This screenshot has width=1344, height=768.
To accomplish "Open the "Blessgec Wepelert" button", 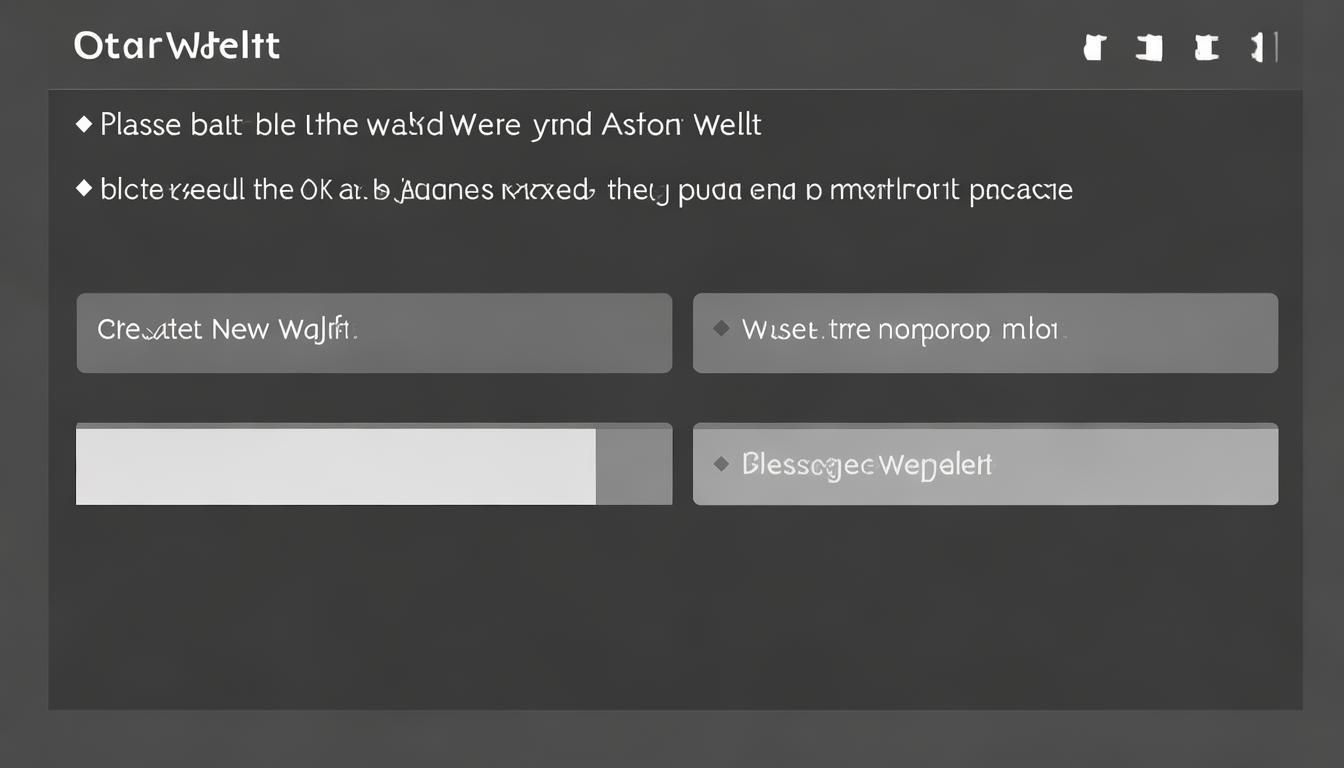I will 985,464.
